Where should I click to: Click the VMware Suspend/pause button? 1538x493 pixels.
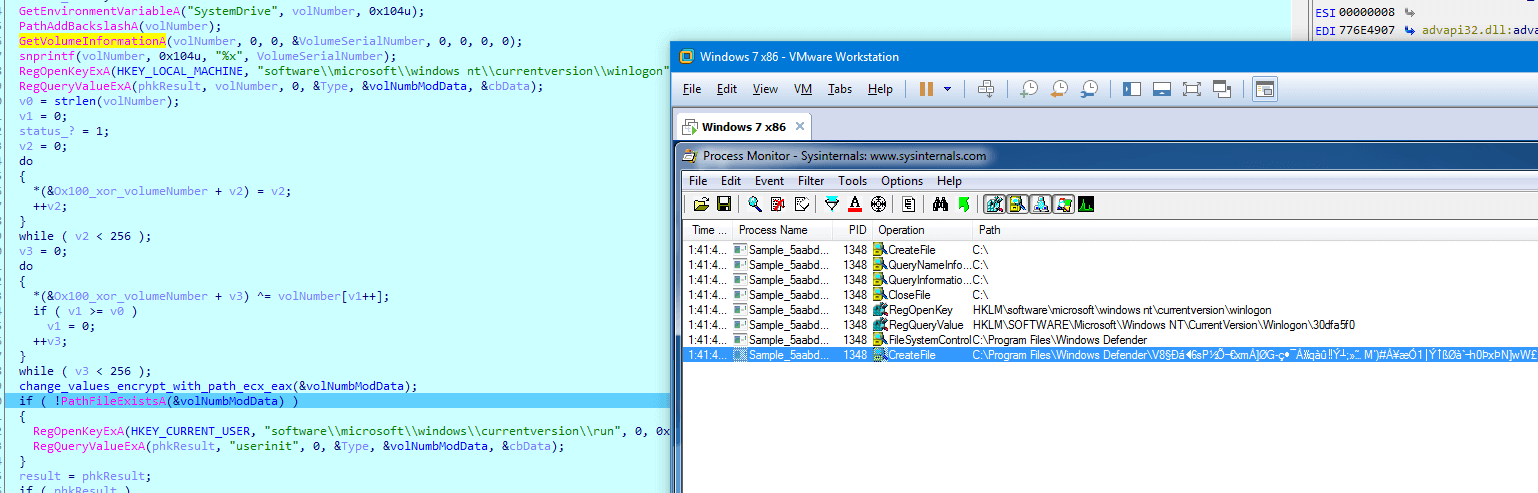[926, 89]
